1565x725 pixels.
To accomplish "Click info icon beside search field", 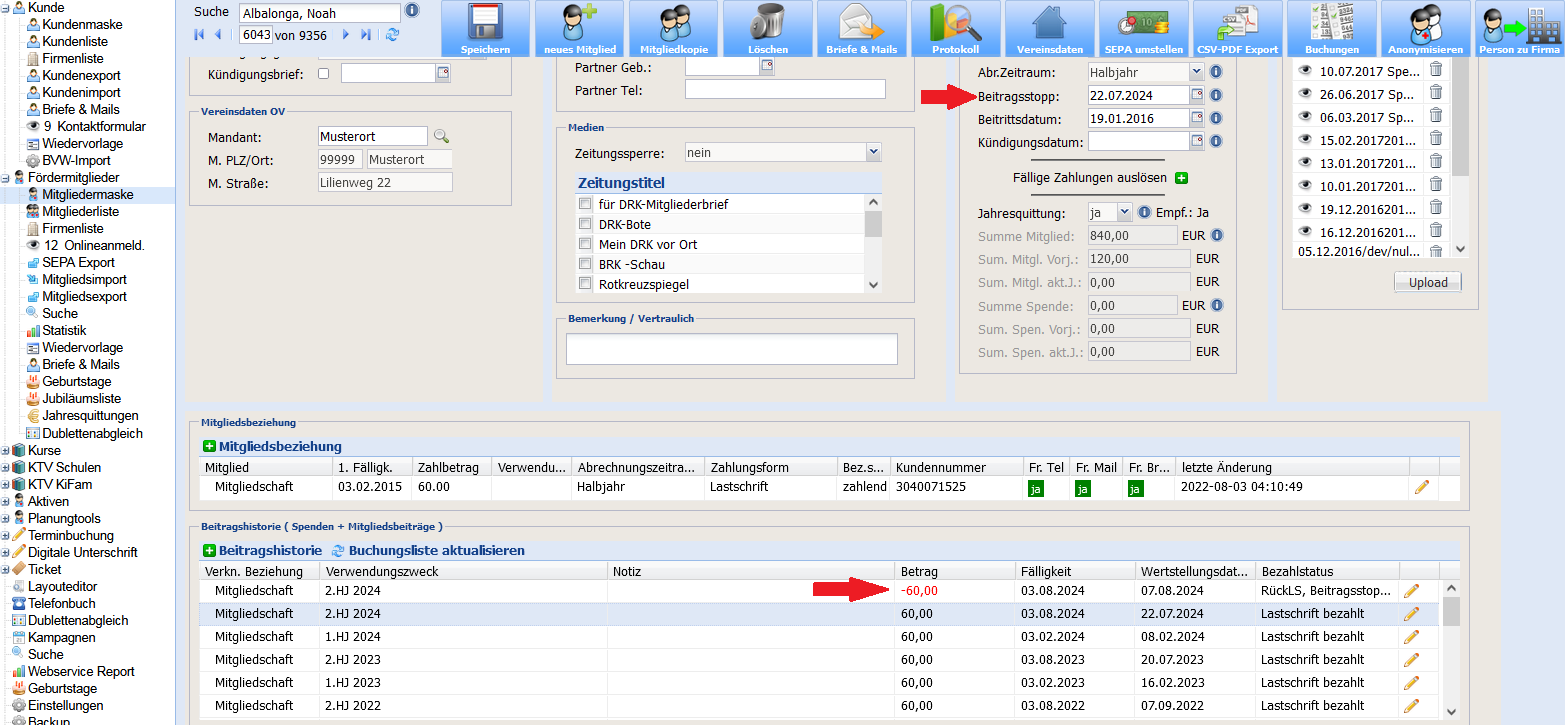I will (x=412, y=12).
